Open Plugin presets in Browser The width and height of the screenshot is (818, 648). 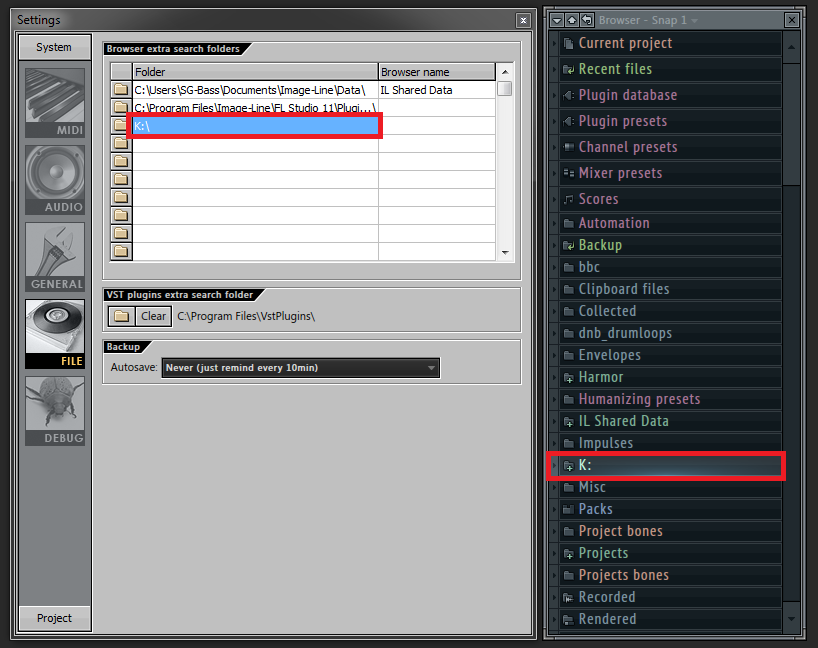pos(670,121)
